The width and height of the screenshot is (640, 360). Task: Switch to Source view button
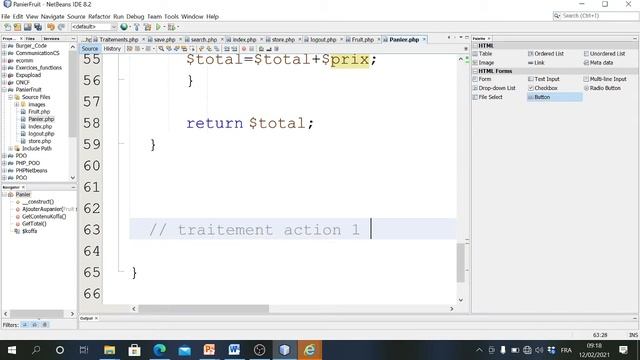[90, 49]
